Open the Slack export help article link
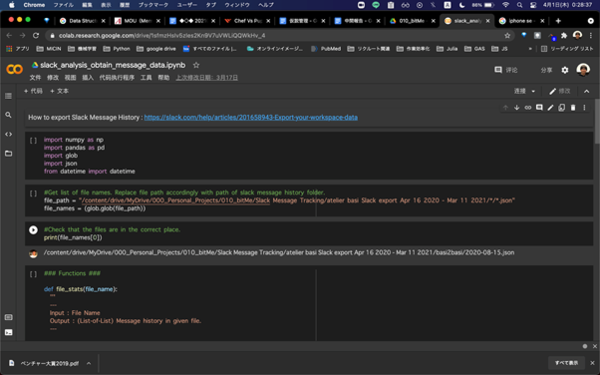 coord(251,117)
